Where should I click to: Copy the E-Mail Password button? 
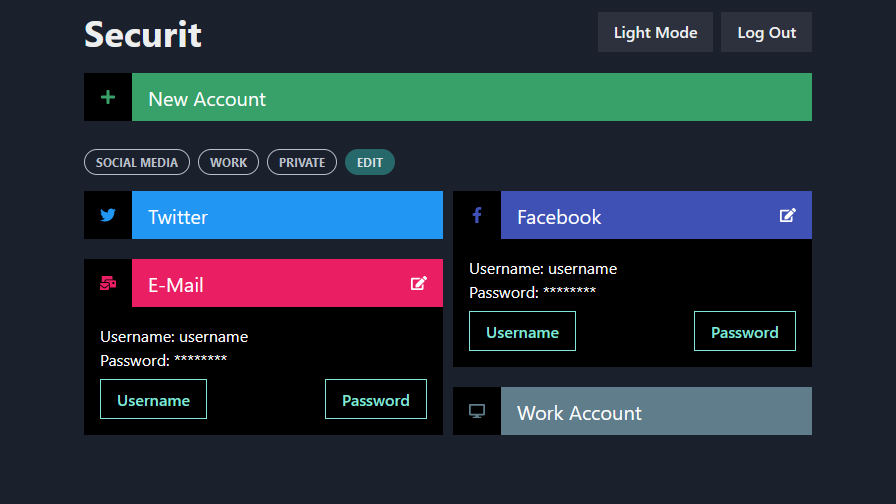[375, 399]
